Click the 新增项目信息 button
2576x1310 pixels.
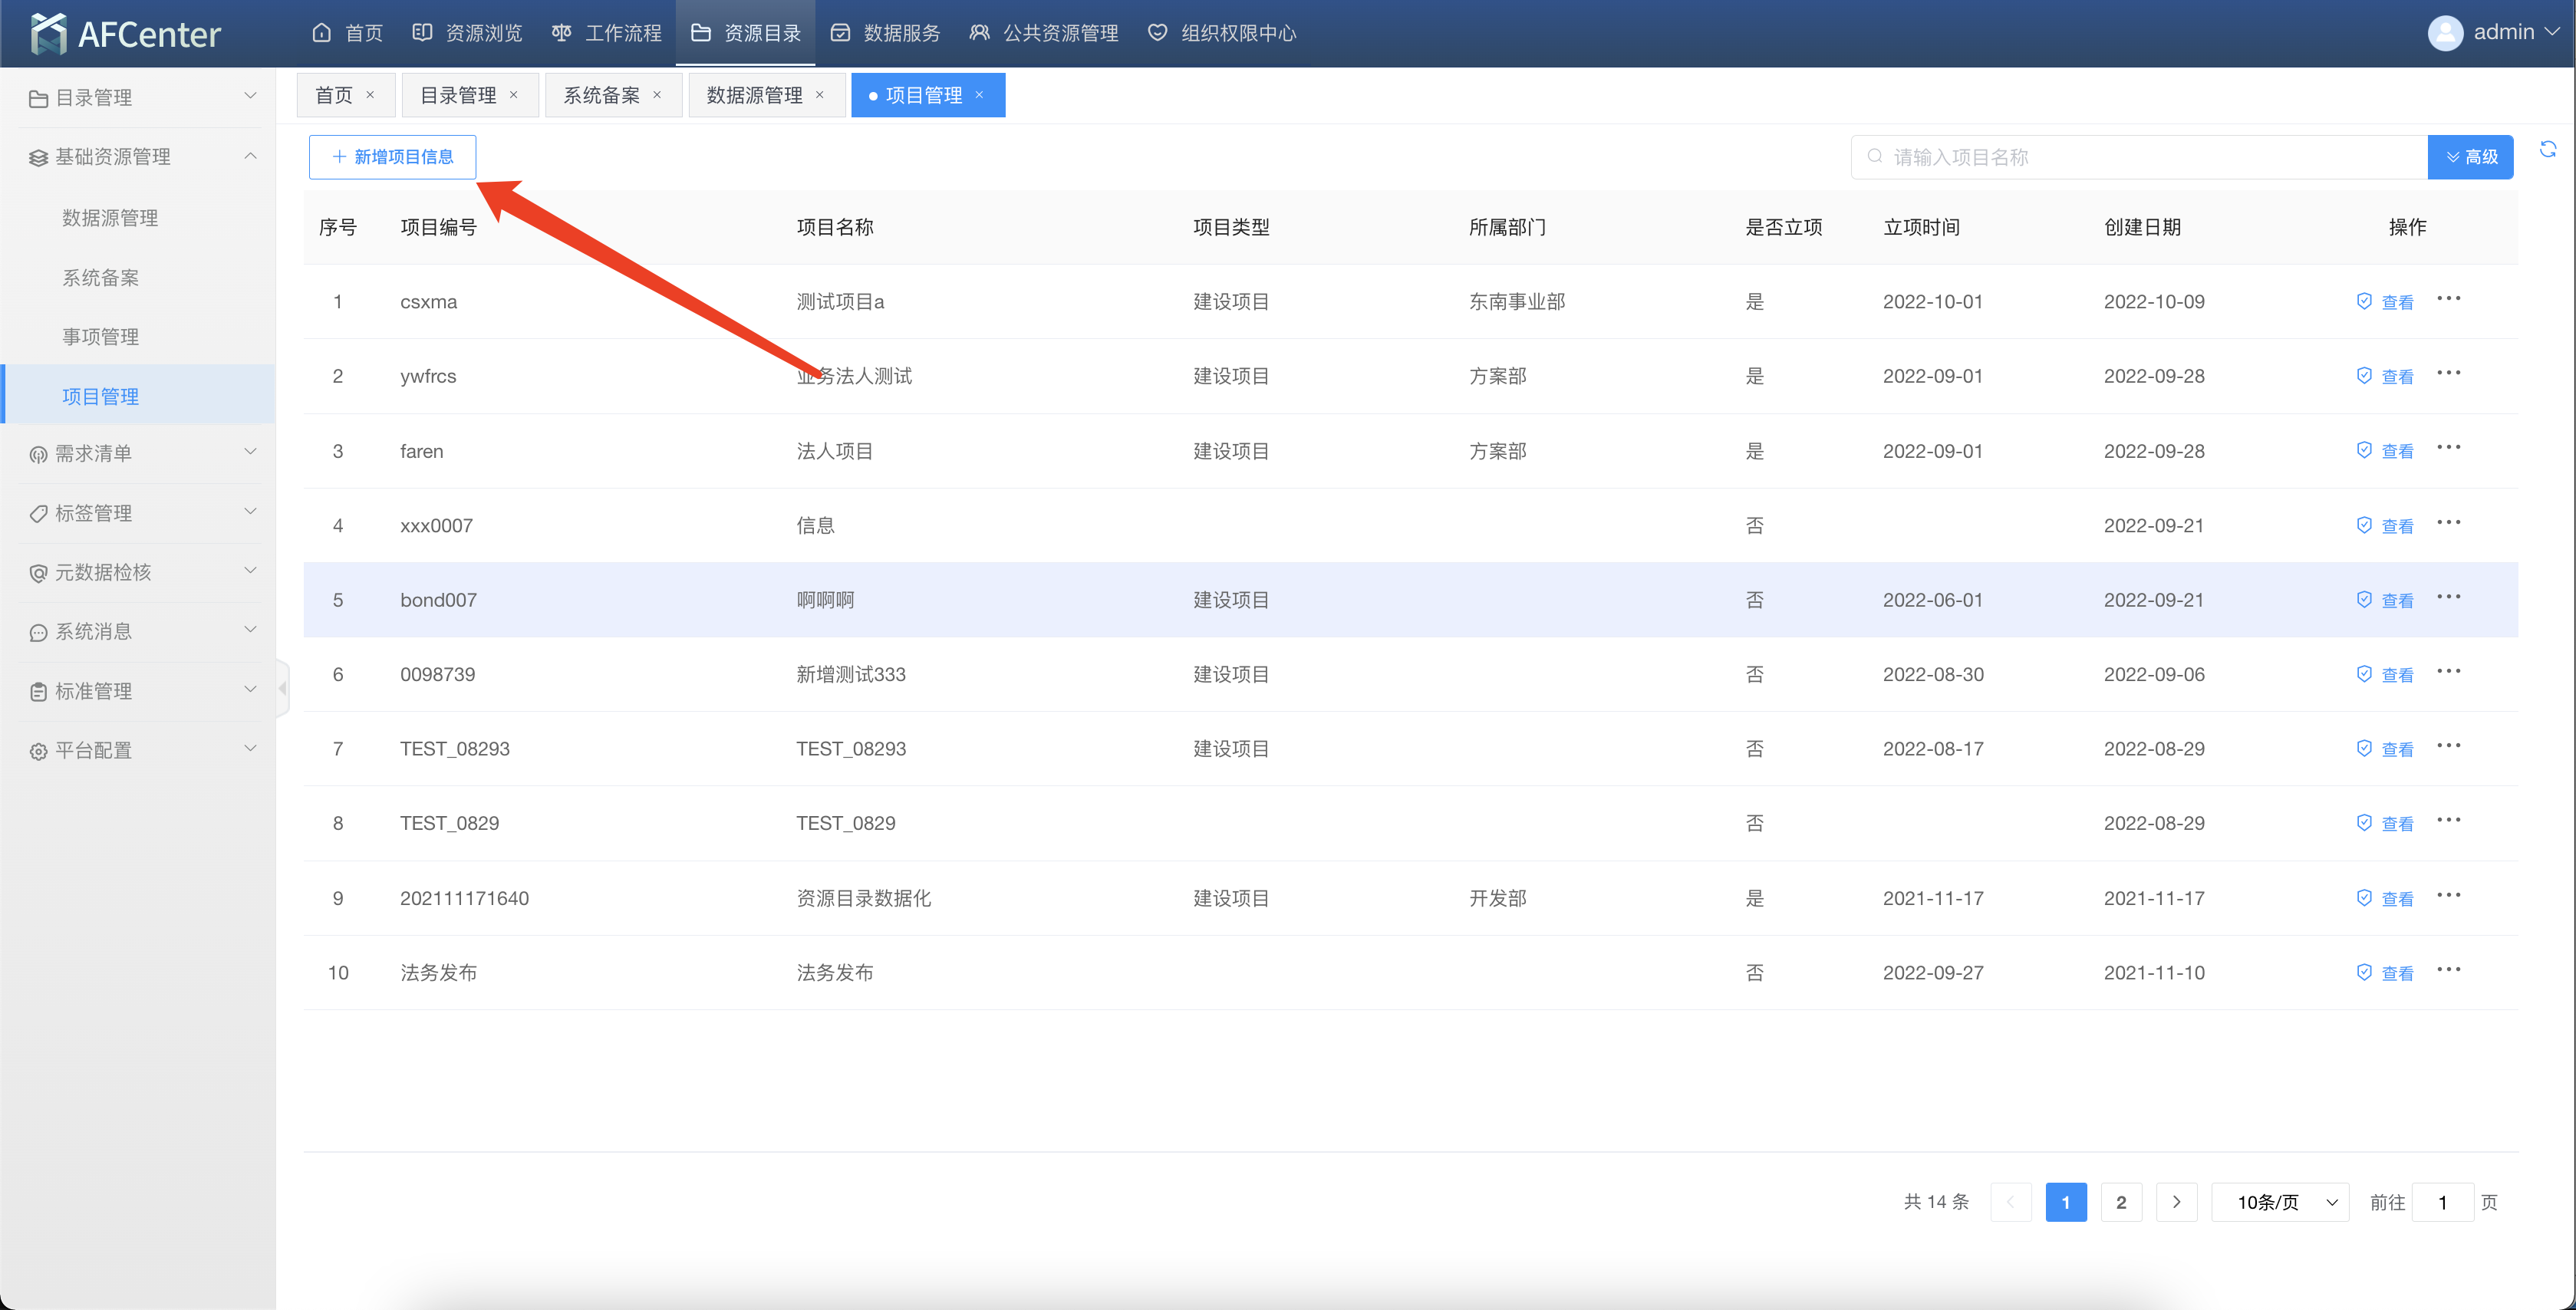(392, 157)
